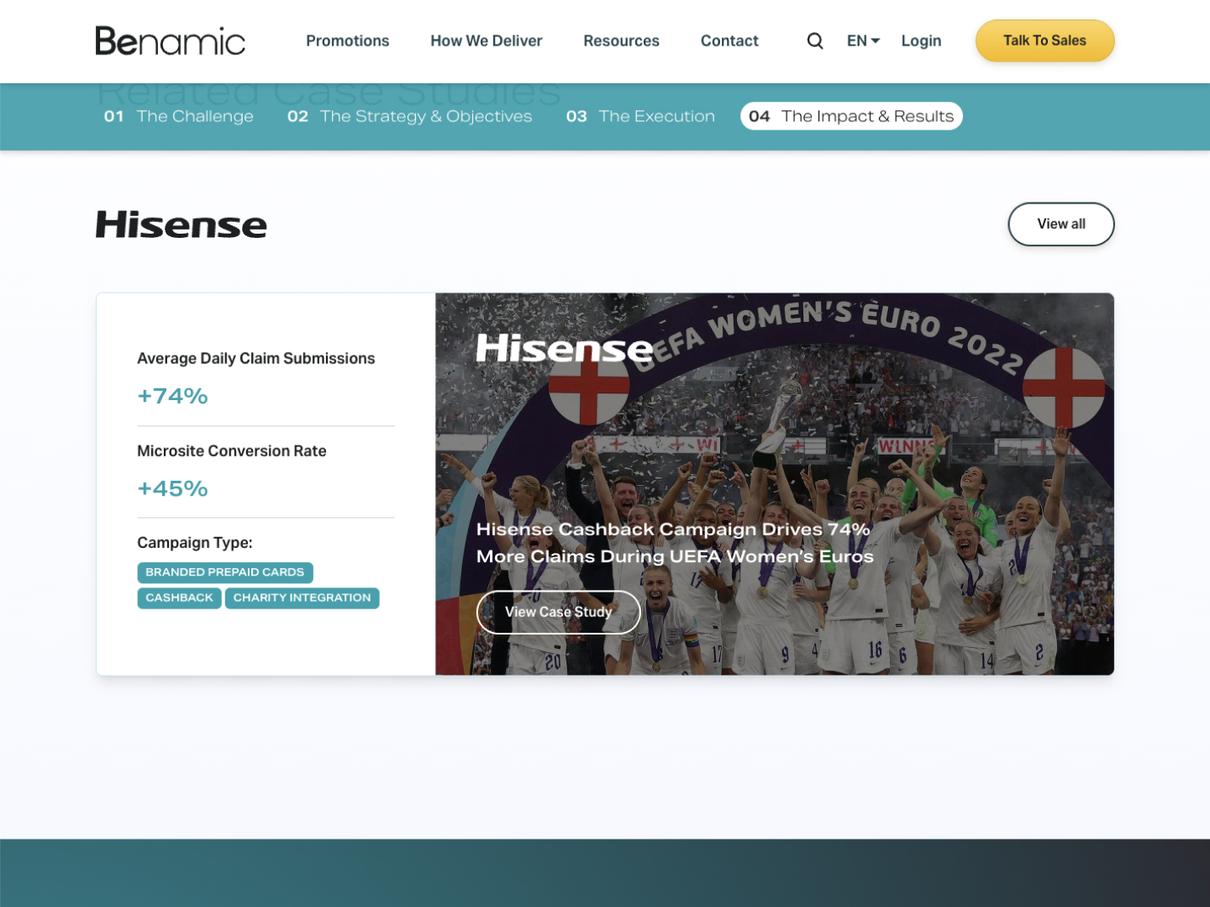Click the Login link
Image resolution: width=1210 pixels, height=907 pixels.
pos(921,41)
